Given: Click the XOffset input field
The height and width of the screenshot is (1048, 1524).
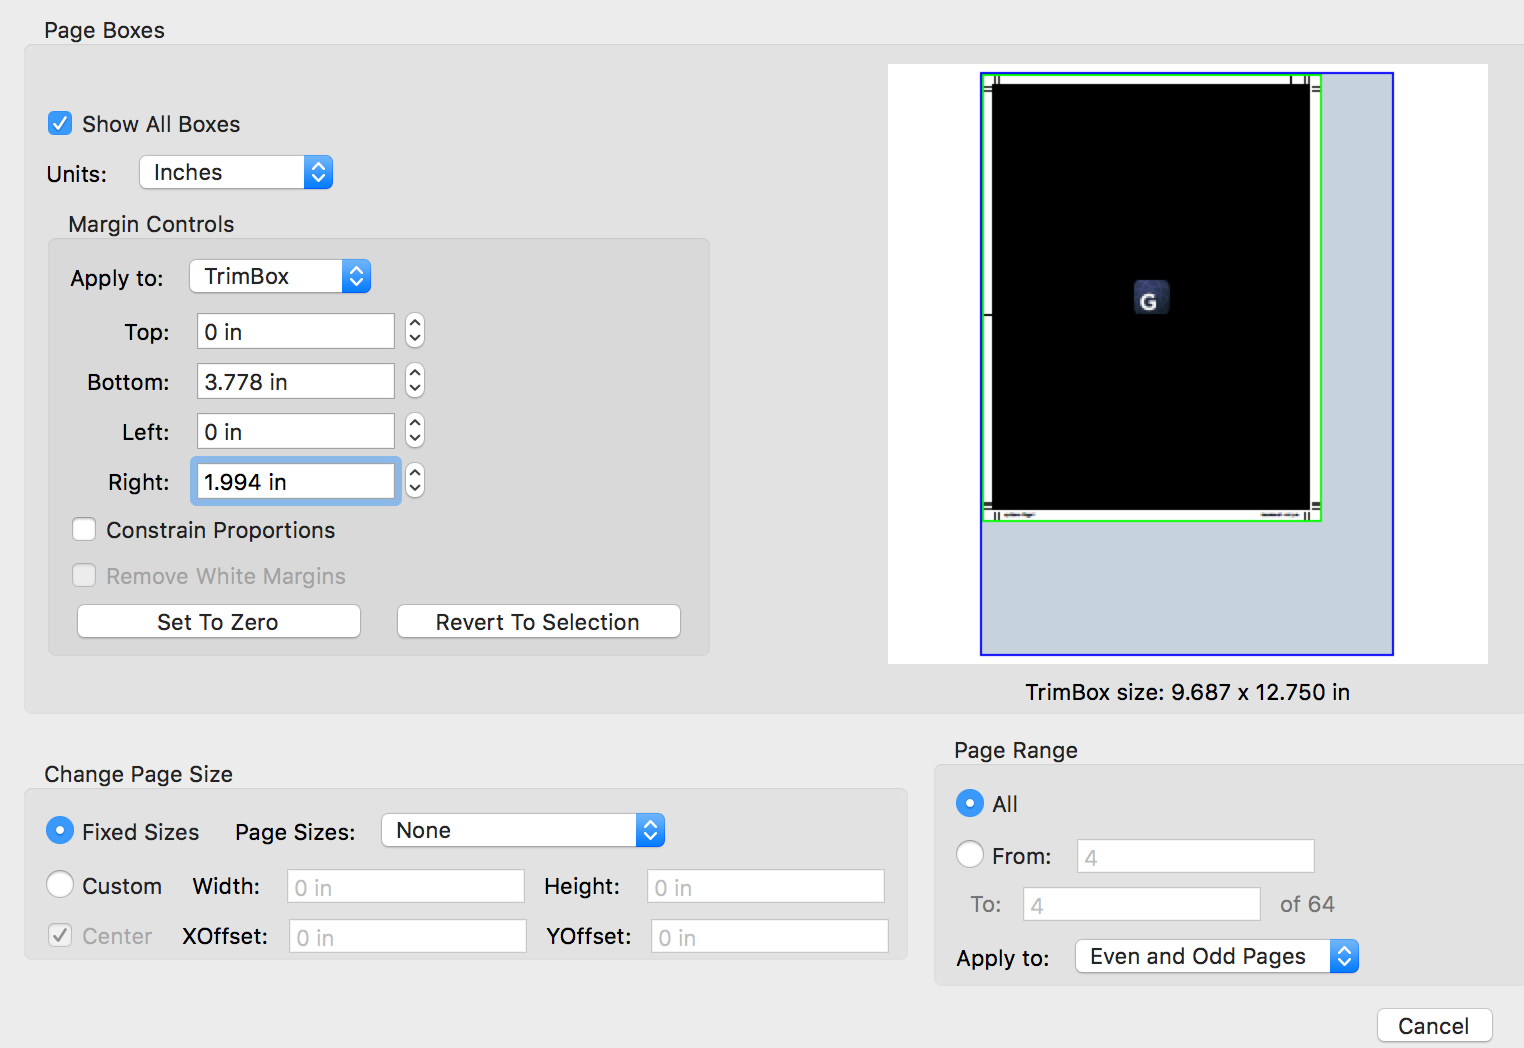Looking at the screenshot, I should click(x=408, y=936).
